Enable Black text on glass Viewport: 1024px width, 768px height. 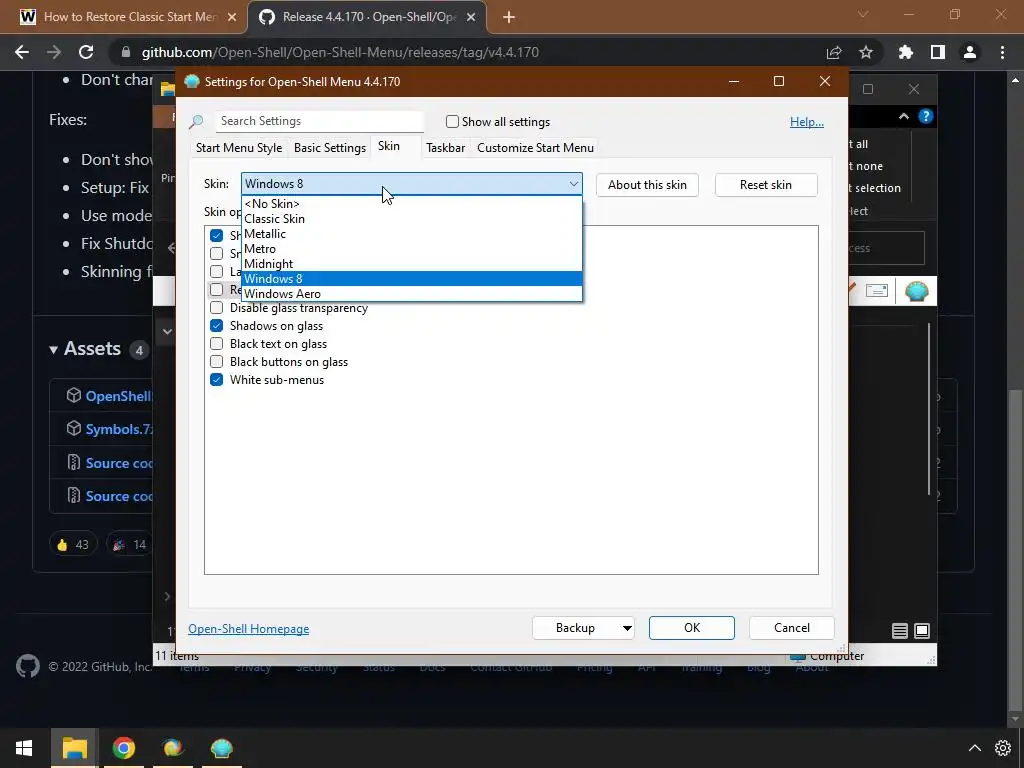point(216,344)
